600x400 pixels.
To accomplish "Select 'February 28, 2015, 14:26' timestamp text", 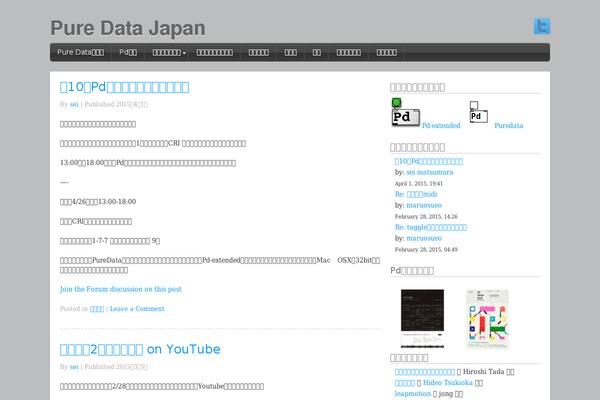I will pyautogui.click(x=426, y=217).
